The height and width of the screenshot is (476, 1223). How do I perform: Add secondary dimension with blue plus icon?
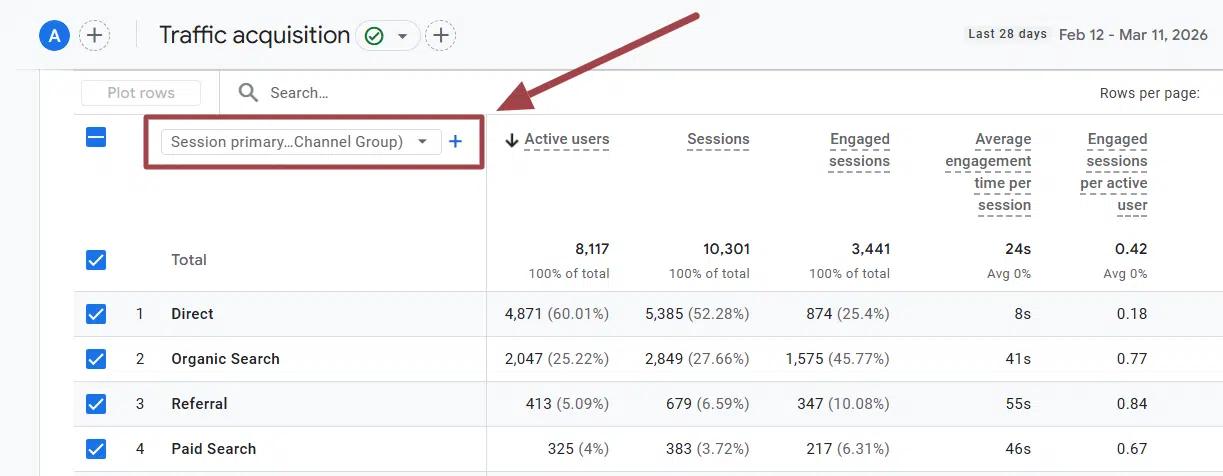[x=455, y=142]
